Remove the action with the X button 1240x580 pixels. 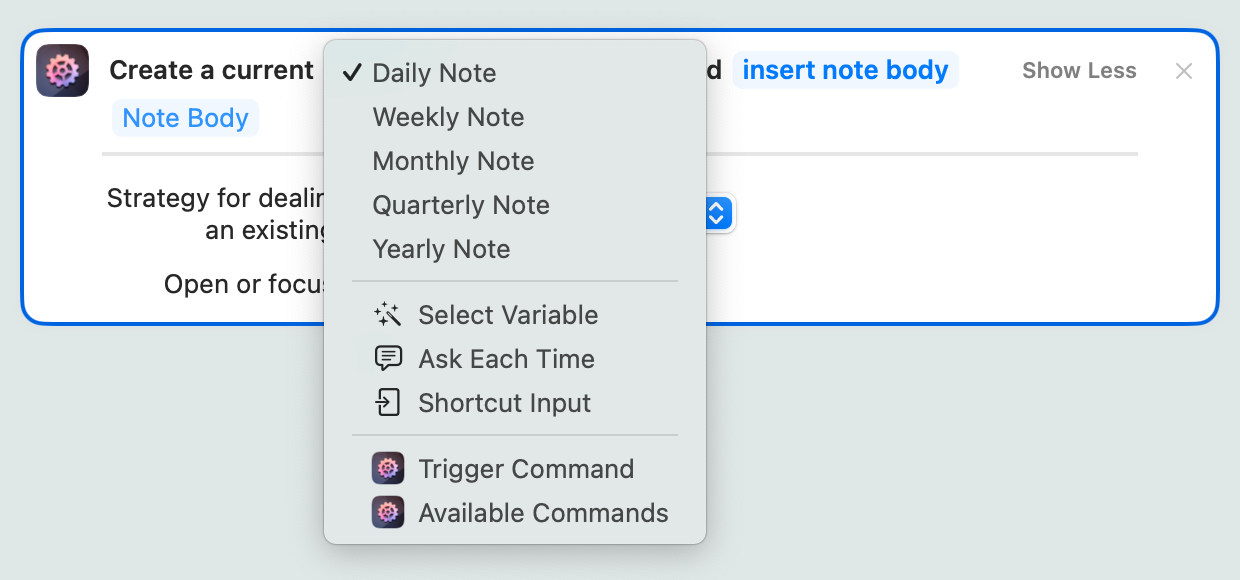[x=1184, y=71]
